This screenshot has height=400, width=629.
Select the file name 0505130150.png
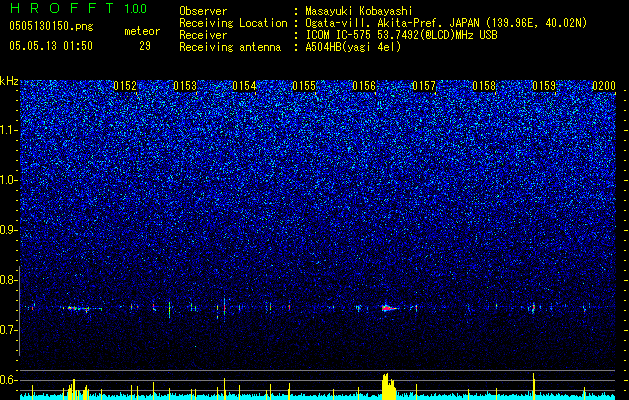(51, 26)
